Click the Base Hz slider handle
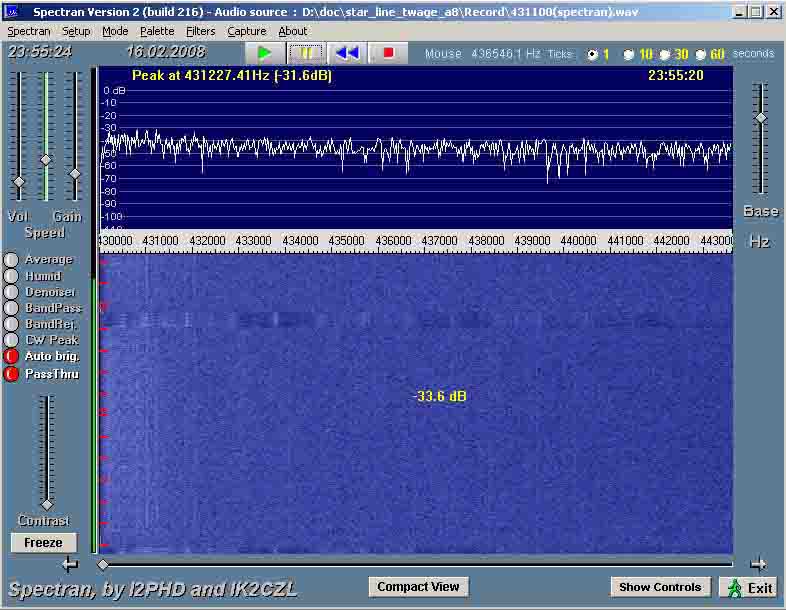 [x=761, y=118]
